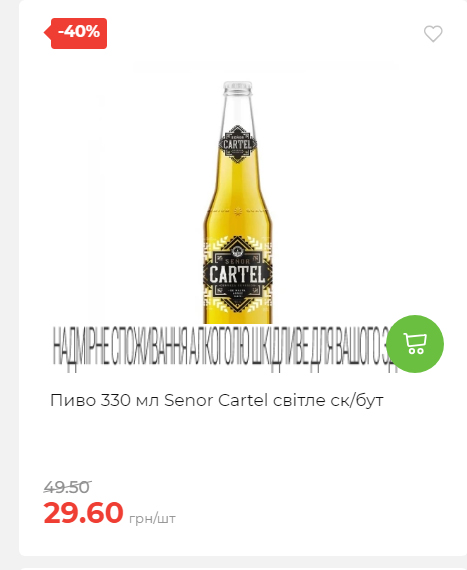Click the bottle's clear glass cap
Screen dimensions: 467x570
pyautogui.click(x=237, y=88)
